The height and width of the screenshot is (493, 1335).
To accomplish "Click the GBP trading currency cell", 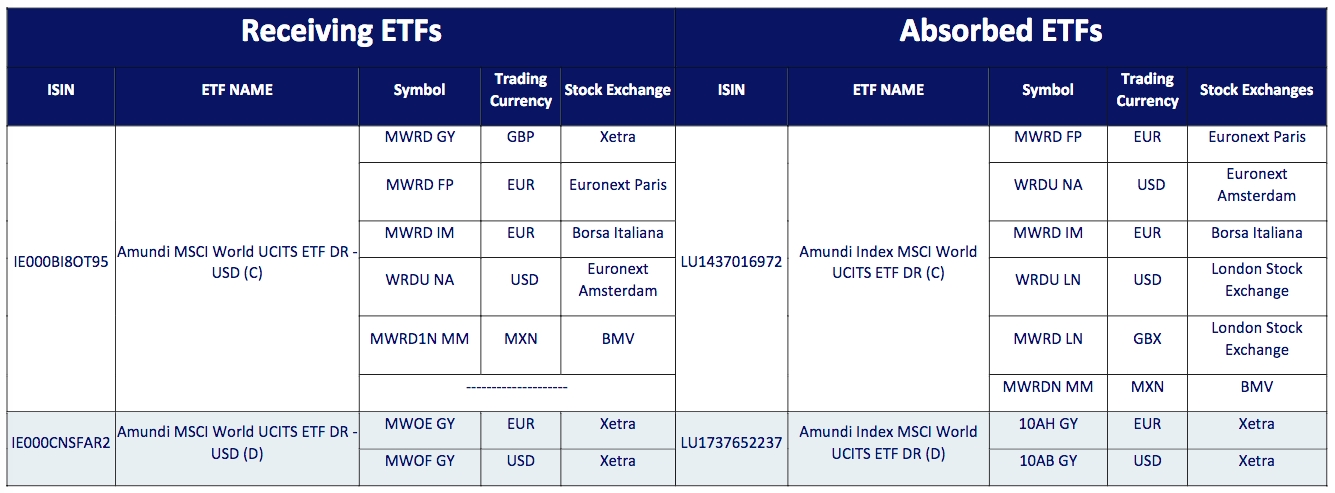I will [520, 137].
